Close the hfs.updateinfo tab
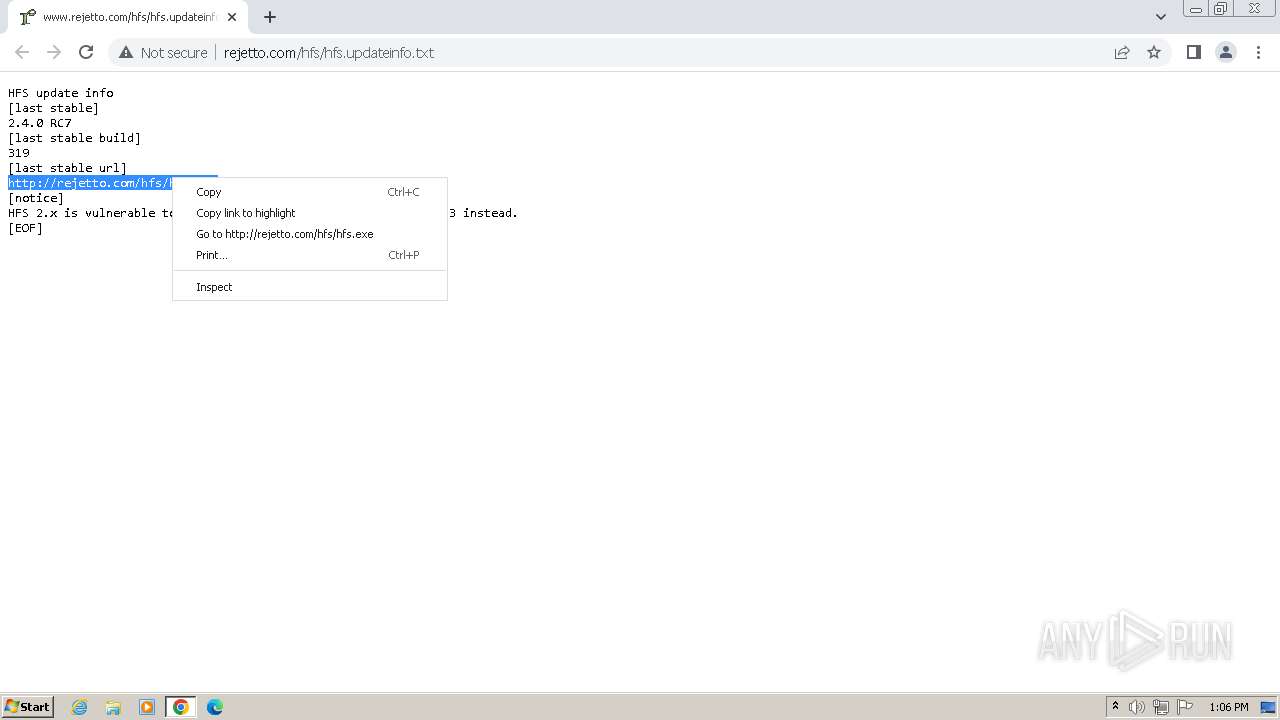 232,17
